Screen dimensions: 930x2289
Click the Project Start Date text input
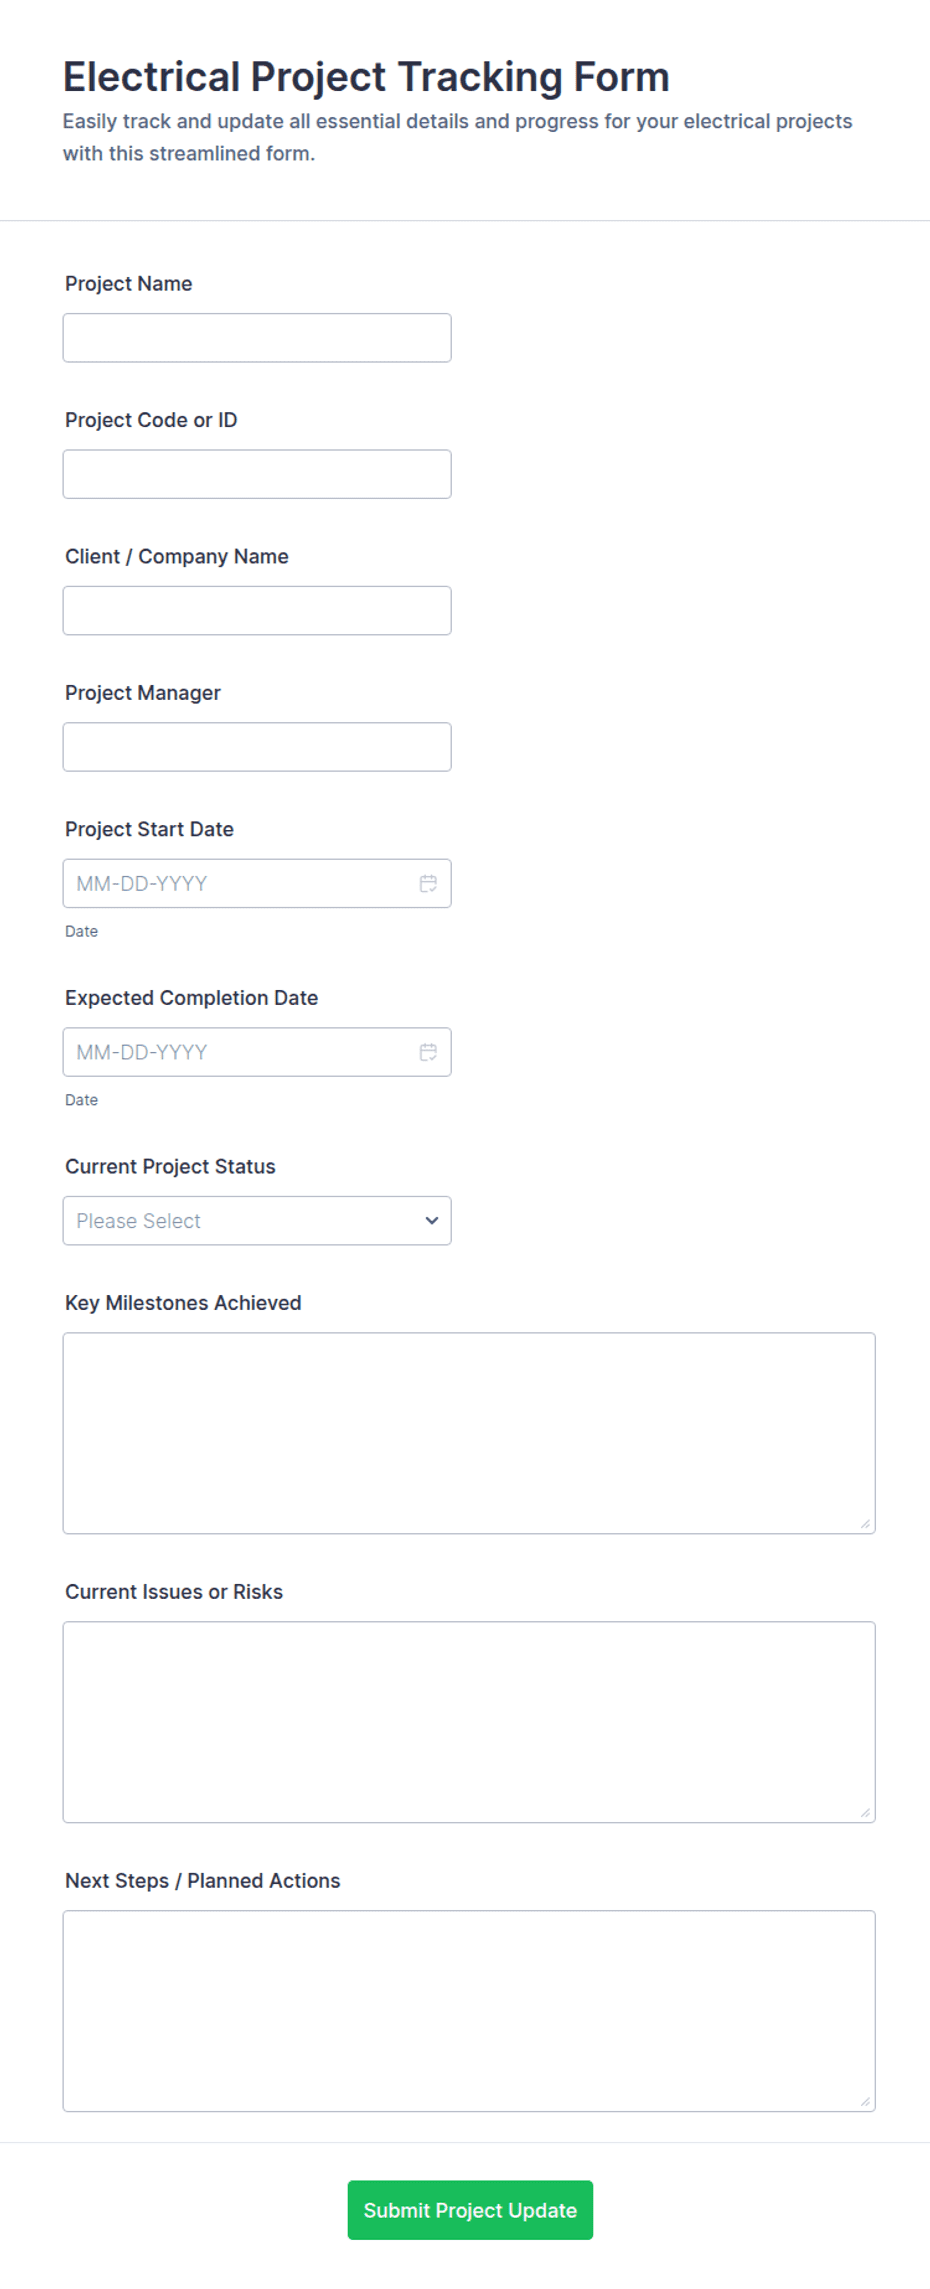[x=240, y=883]
